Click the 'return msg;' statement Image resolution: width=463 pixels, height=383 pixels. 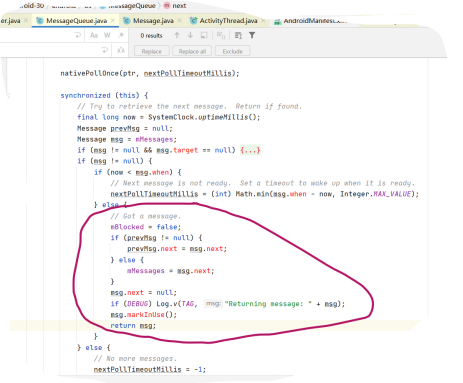pyautogui.click(x=133, y=326)
